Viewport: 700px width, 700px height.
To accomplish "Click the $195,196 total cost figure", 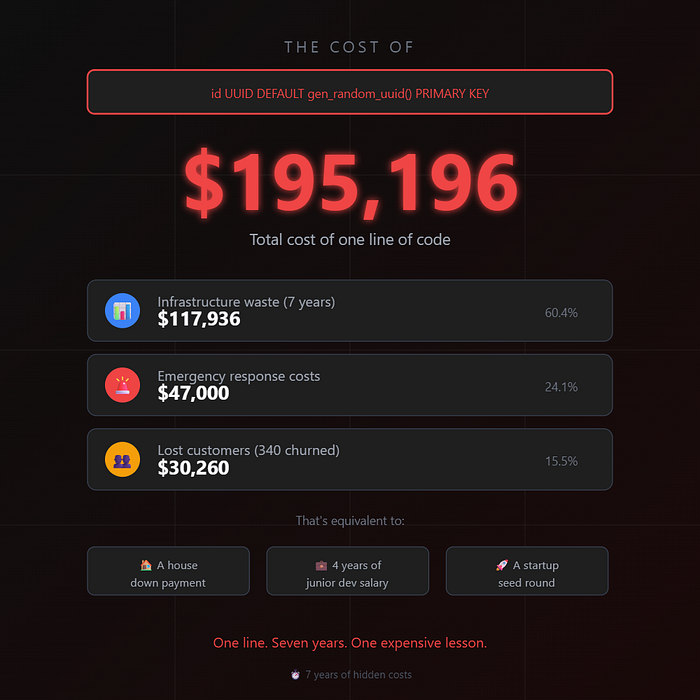I will click(350, 183).
